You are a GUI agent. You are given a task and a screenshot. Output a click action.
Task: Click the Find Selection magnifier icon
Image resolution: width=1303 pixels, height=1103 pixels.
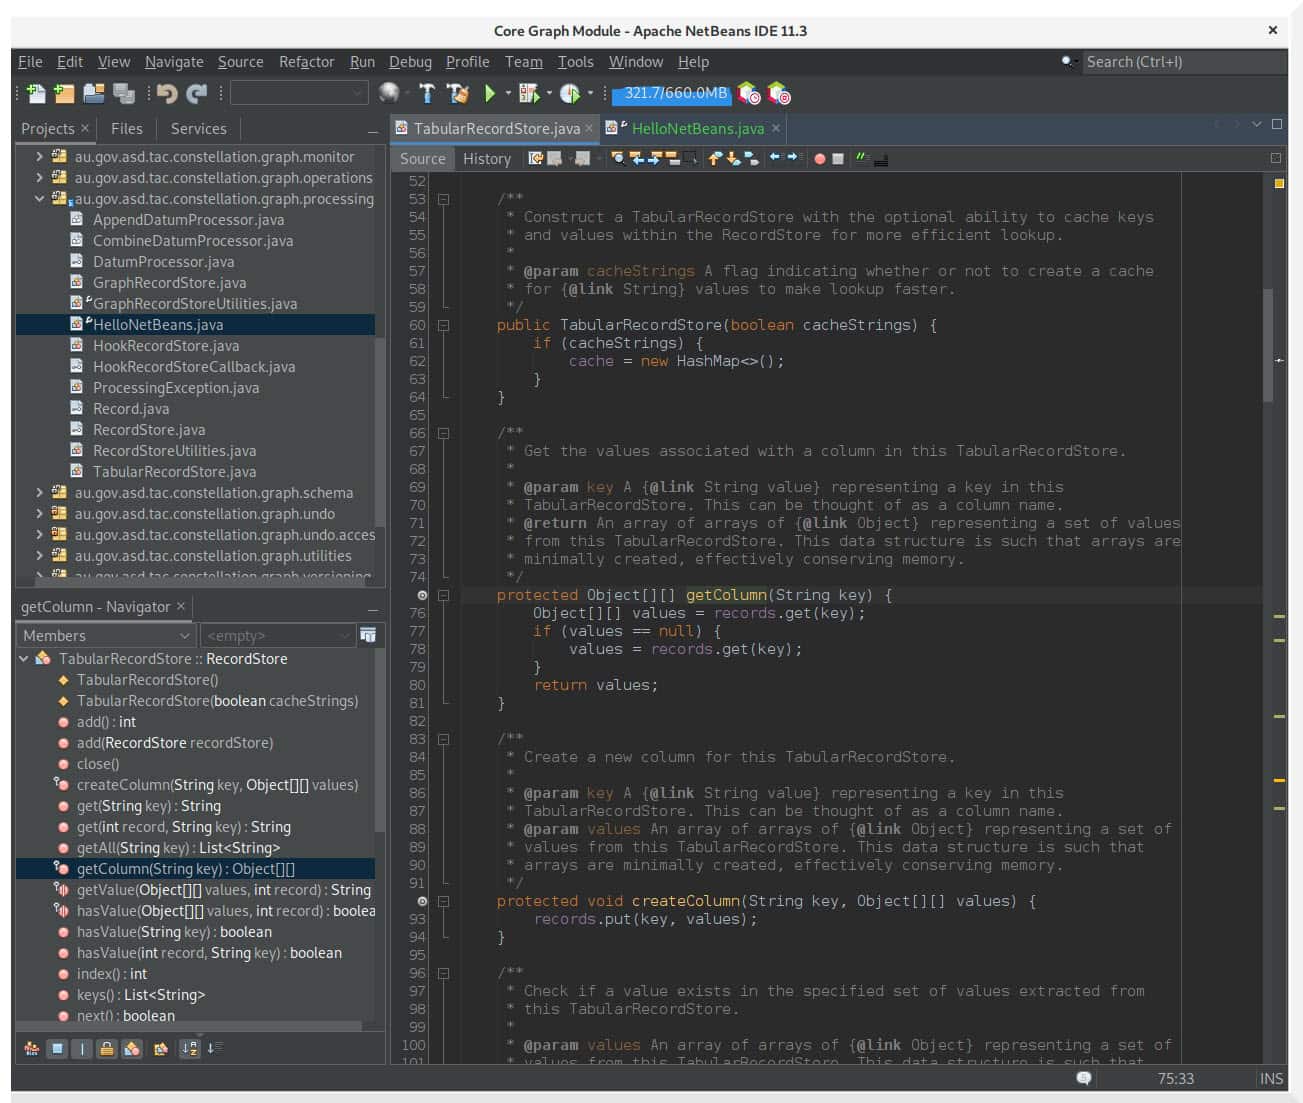[x=618, y=158]
